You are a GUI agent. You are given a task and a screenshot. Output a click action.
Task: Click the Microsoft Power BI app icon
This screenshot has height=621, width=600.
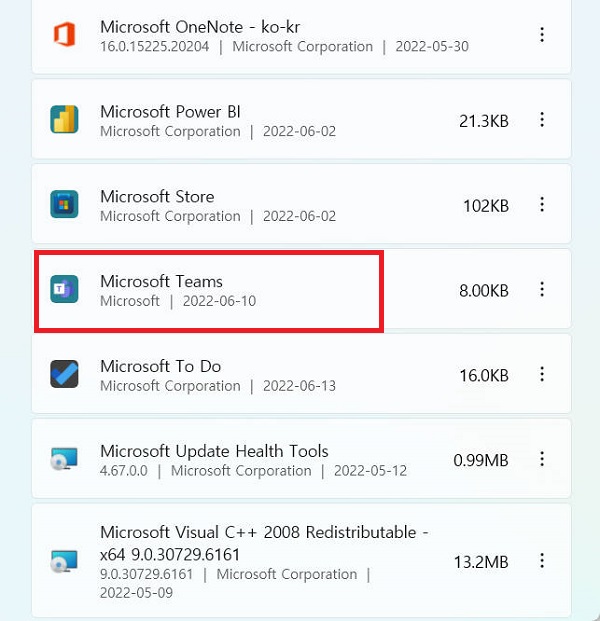(x=64, y=119)
